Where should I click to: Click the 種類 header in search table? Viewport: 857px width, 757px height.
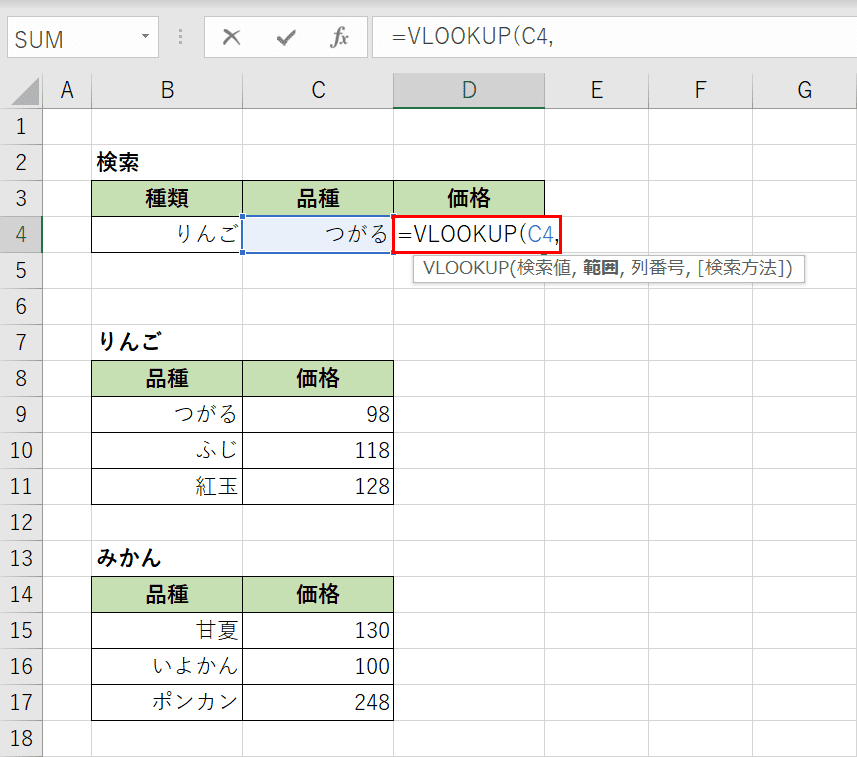(x=167, y=198)
